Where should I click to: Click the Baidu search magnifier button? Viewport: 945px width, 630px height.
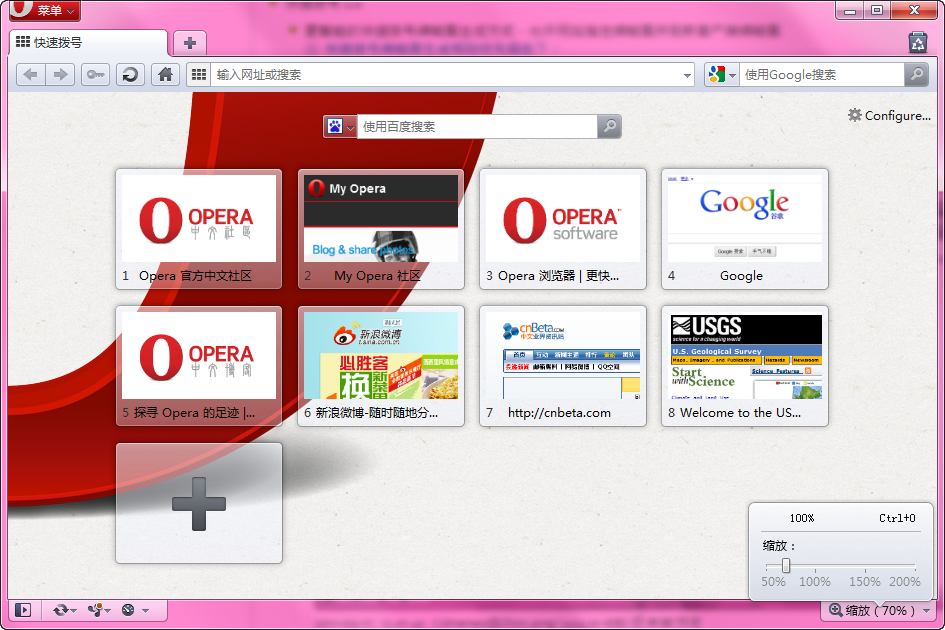pos(609,127)
